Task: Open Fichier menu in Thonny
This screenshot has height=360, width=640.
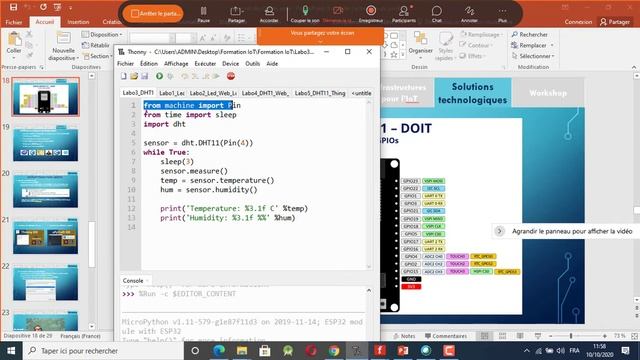Action: (x=125, y=64)
